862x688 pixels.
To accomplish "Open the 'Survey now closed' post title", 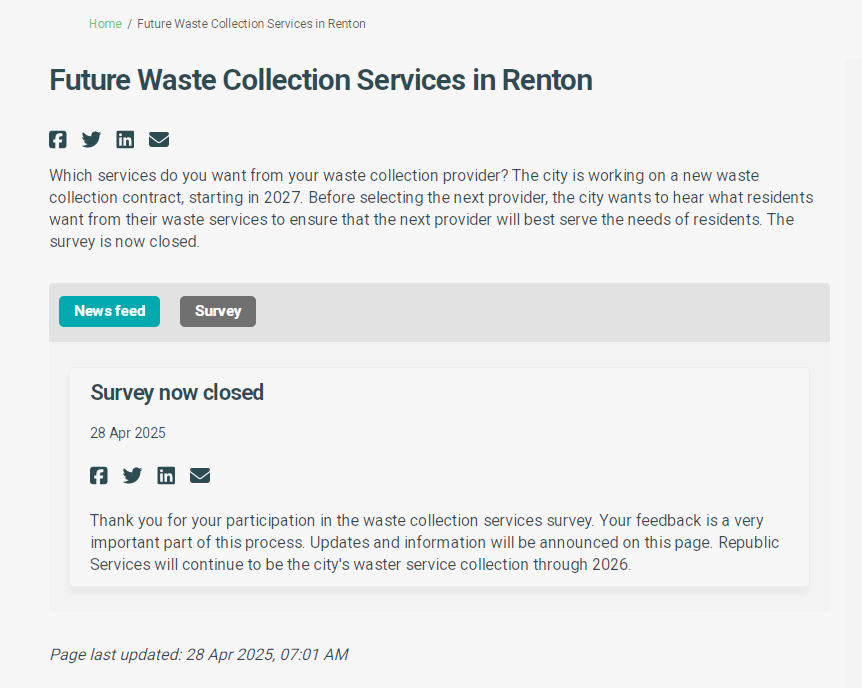I will (177, 392).
